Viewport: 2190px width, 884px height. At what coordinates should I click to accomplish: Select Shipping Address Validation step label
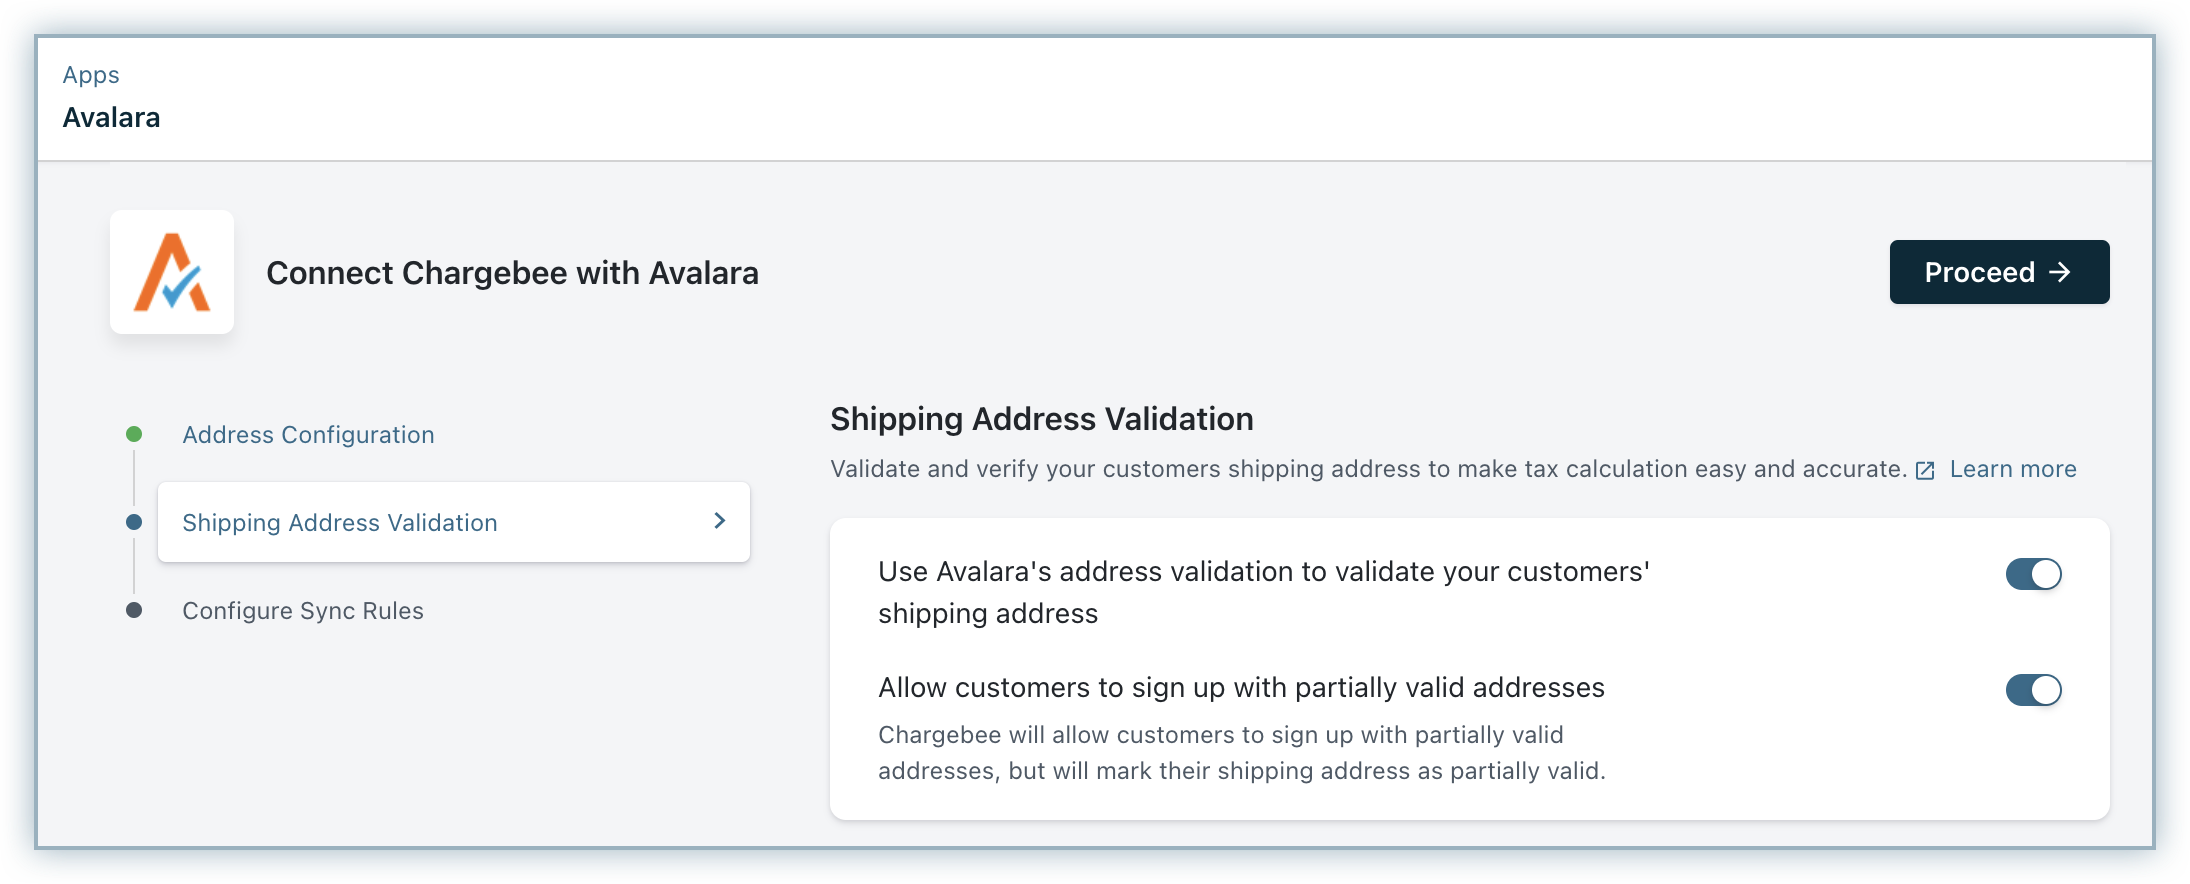coord(340,523)
